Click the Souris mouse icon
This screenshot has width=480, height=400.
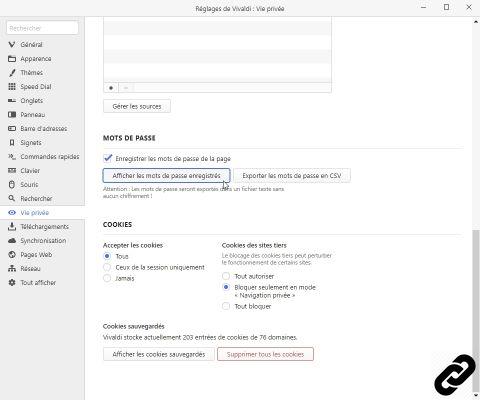tap(12, 185)
